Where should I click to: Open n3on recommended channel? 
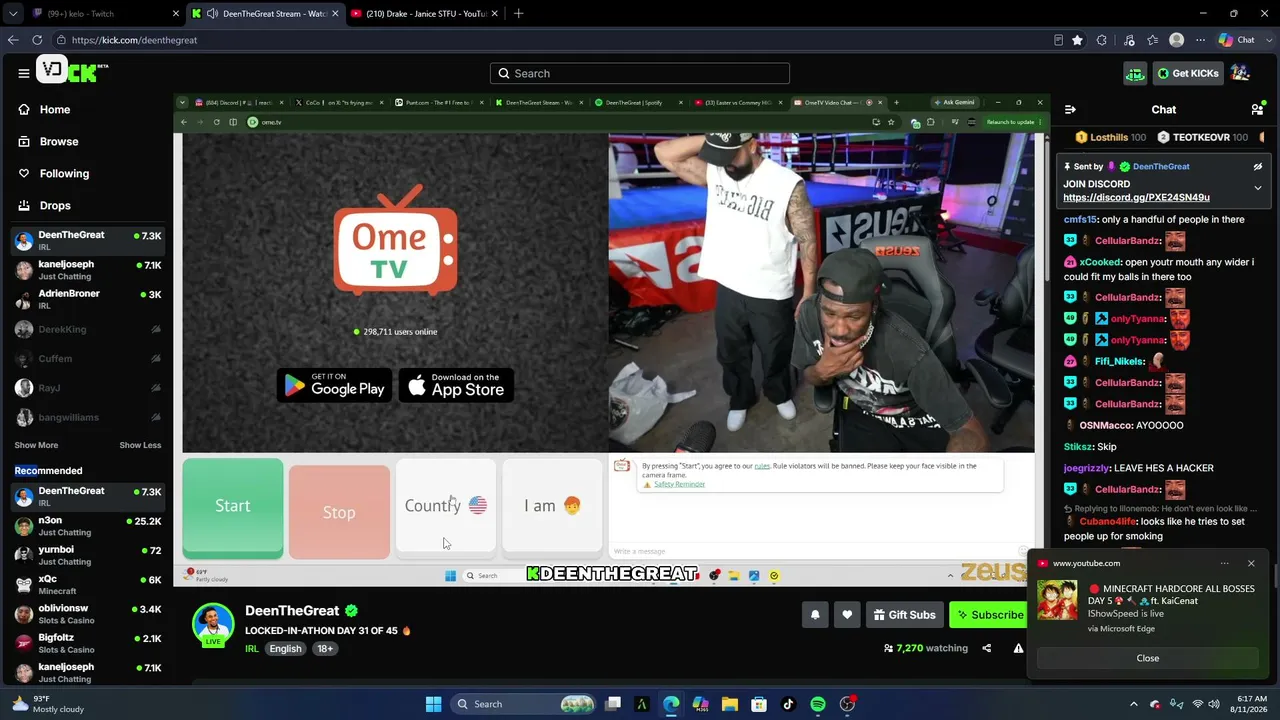[88, 526]
